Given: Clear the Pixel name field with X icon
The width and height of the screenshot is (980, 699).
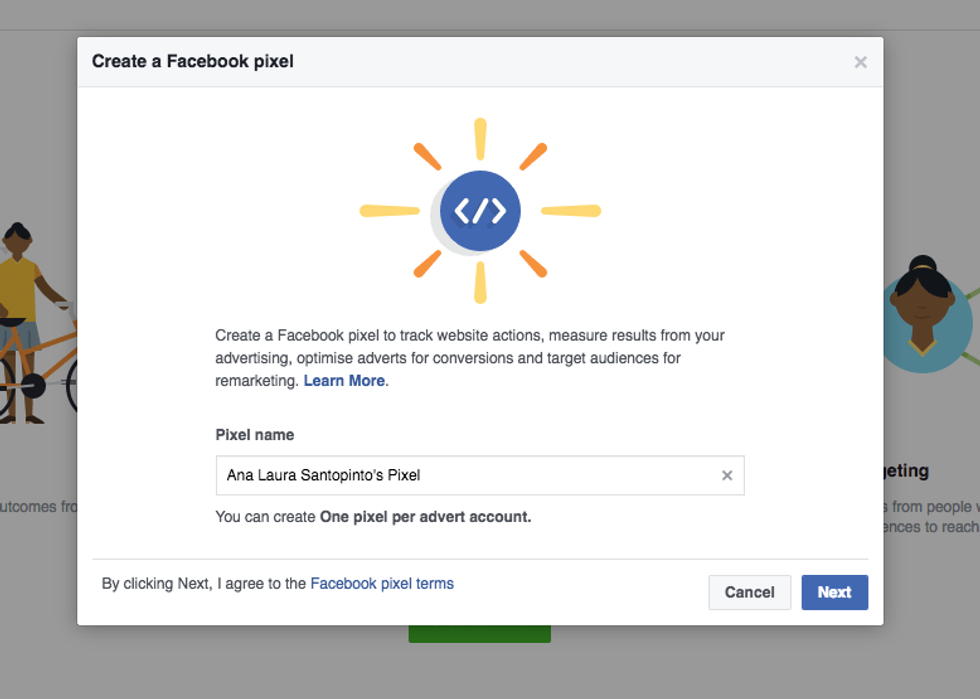Looking at the screenshot, I should pos(727,476).
